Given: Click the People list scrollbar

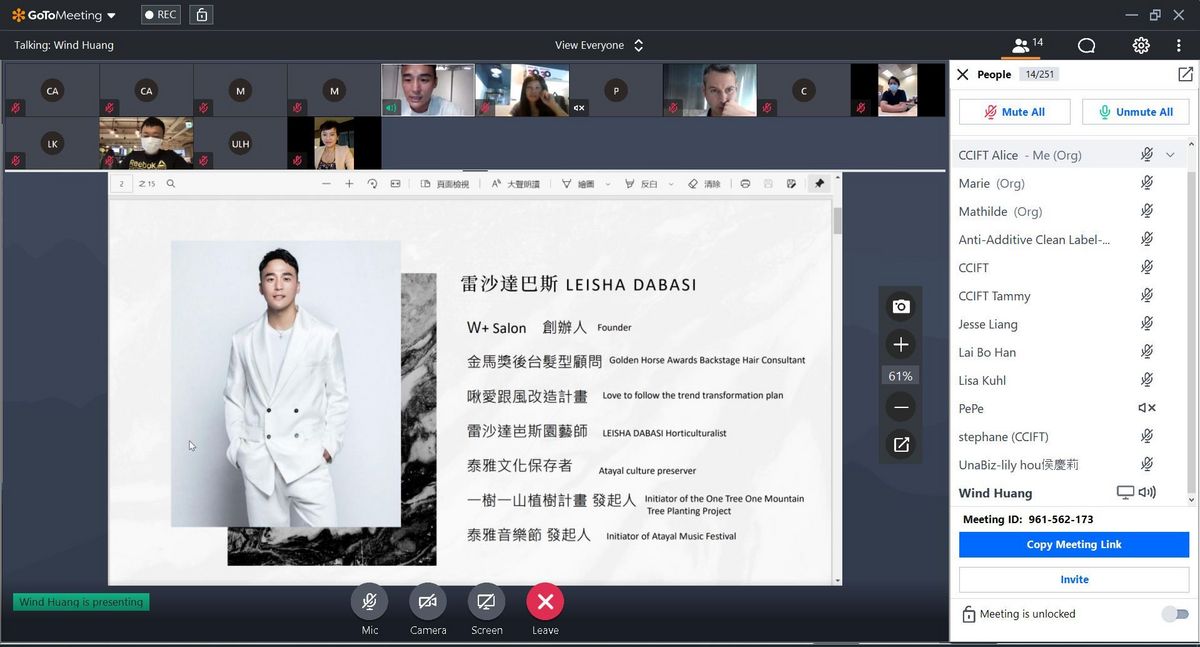Looking at the screenshot, I should pyautogui.click(x=1190, y=330).
